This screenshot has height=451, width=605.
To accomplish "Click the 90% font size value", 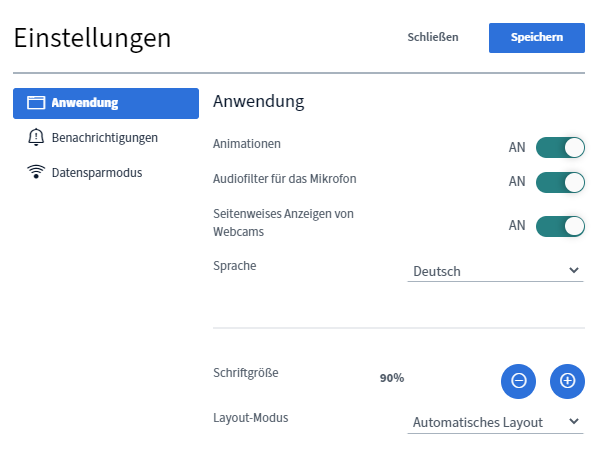I will click(x=392, y=378).
